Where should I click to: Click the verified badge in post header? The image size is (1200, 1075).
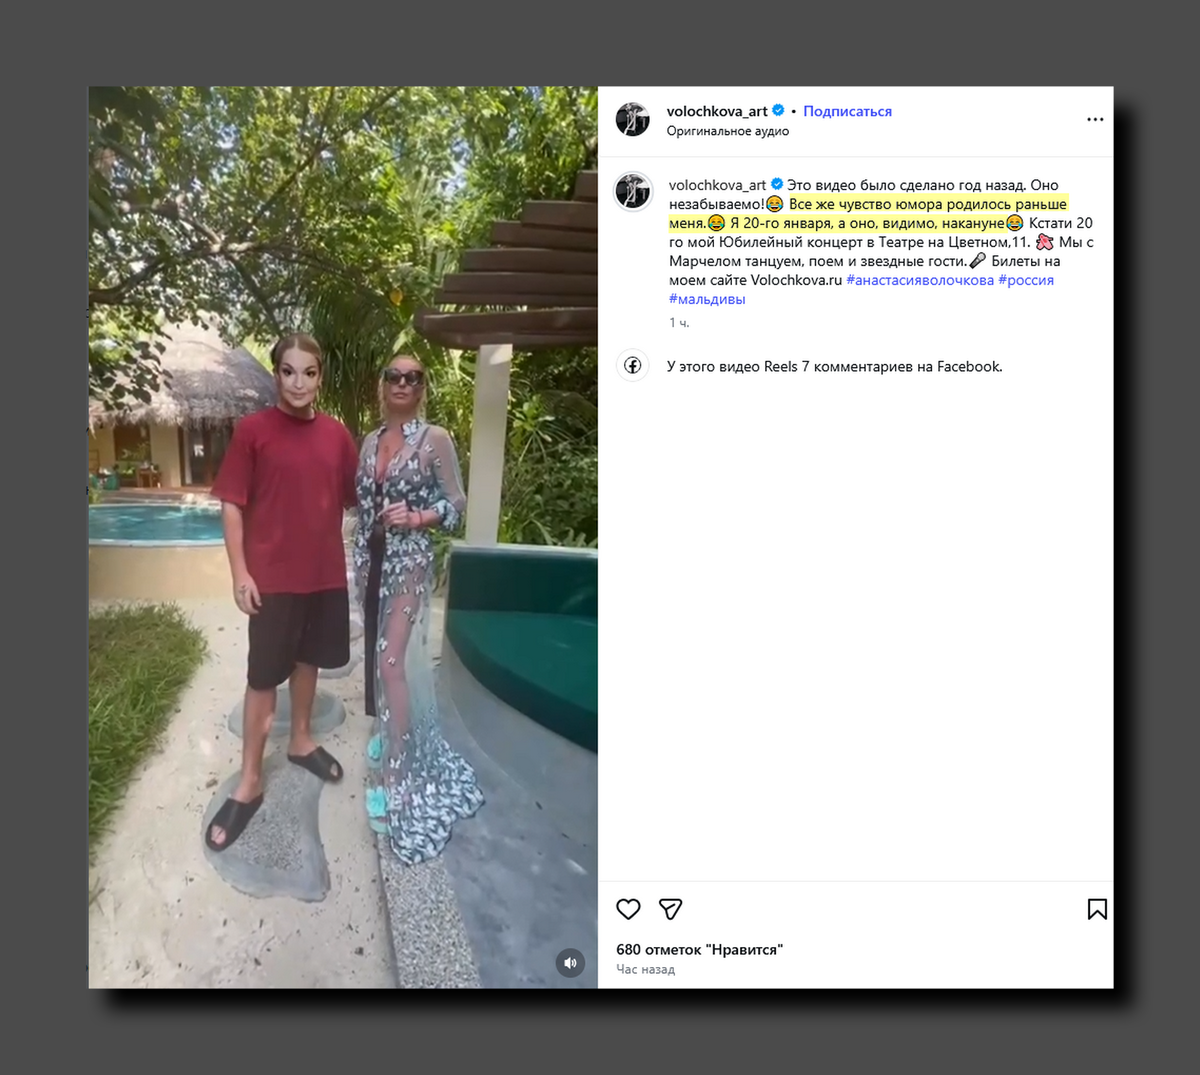[779, 111]
